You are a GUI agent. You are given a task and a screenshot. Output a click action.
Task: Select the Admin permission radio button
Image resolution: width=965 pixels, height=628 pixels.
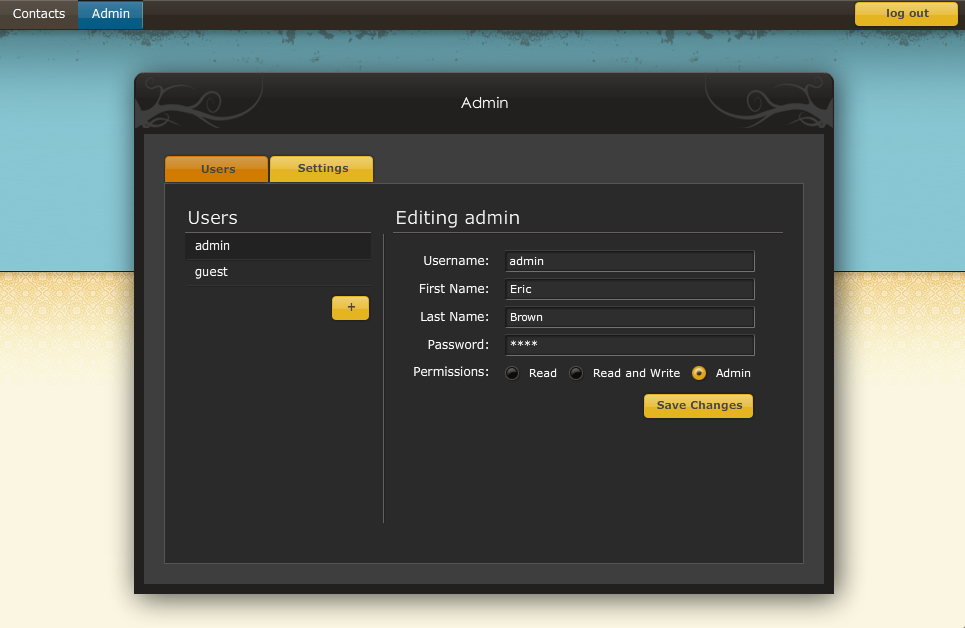click(699, 373)
